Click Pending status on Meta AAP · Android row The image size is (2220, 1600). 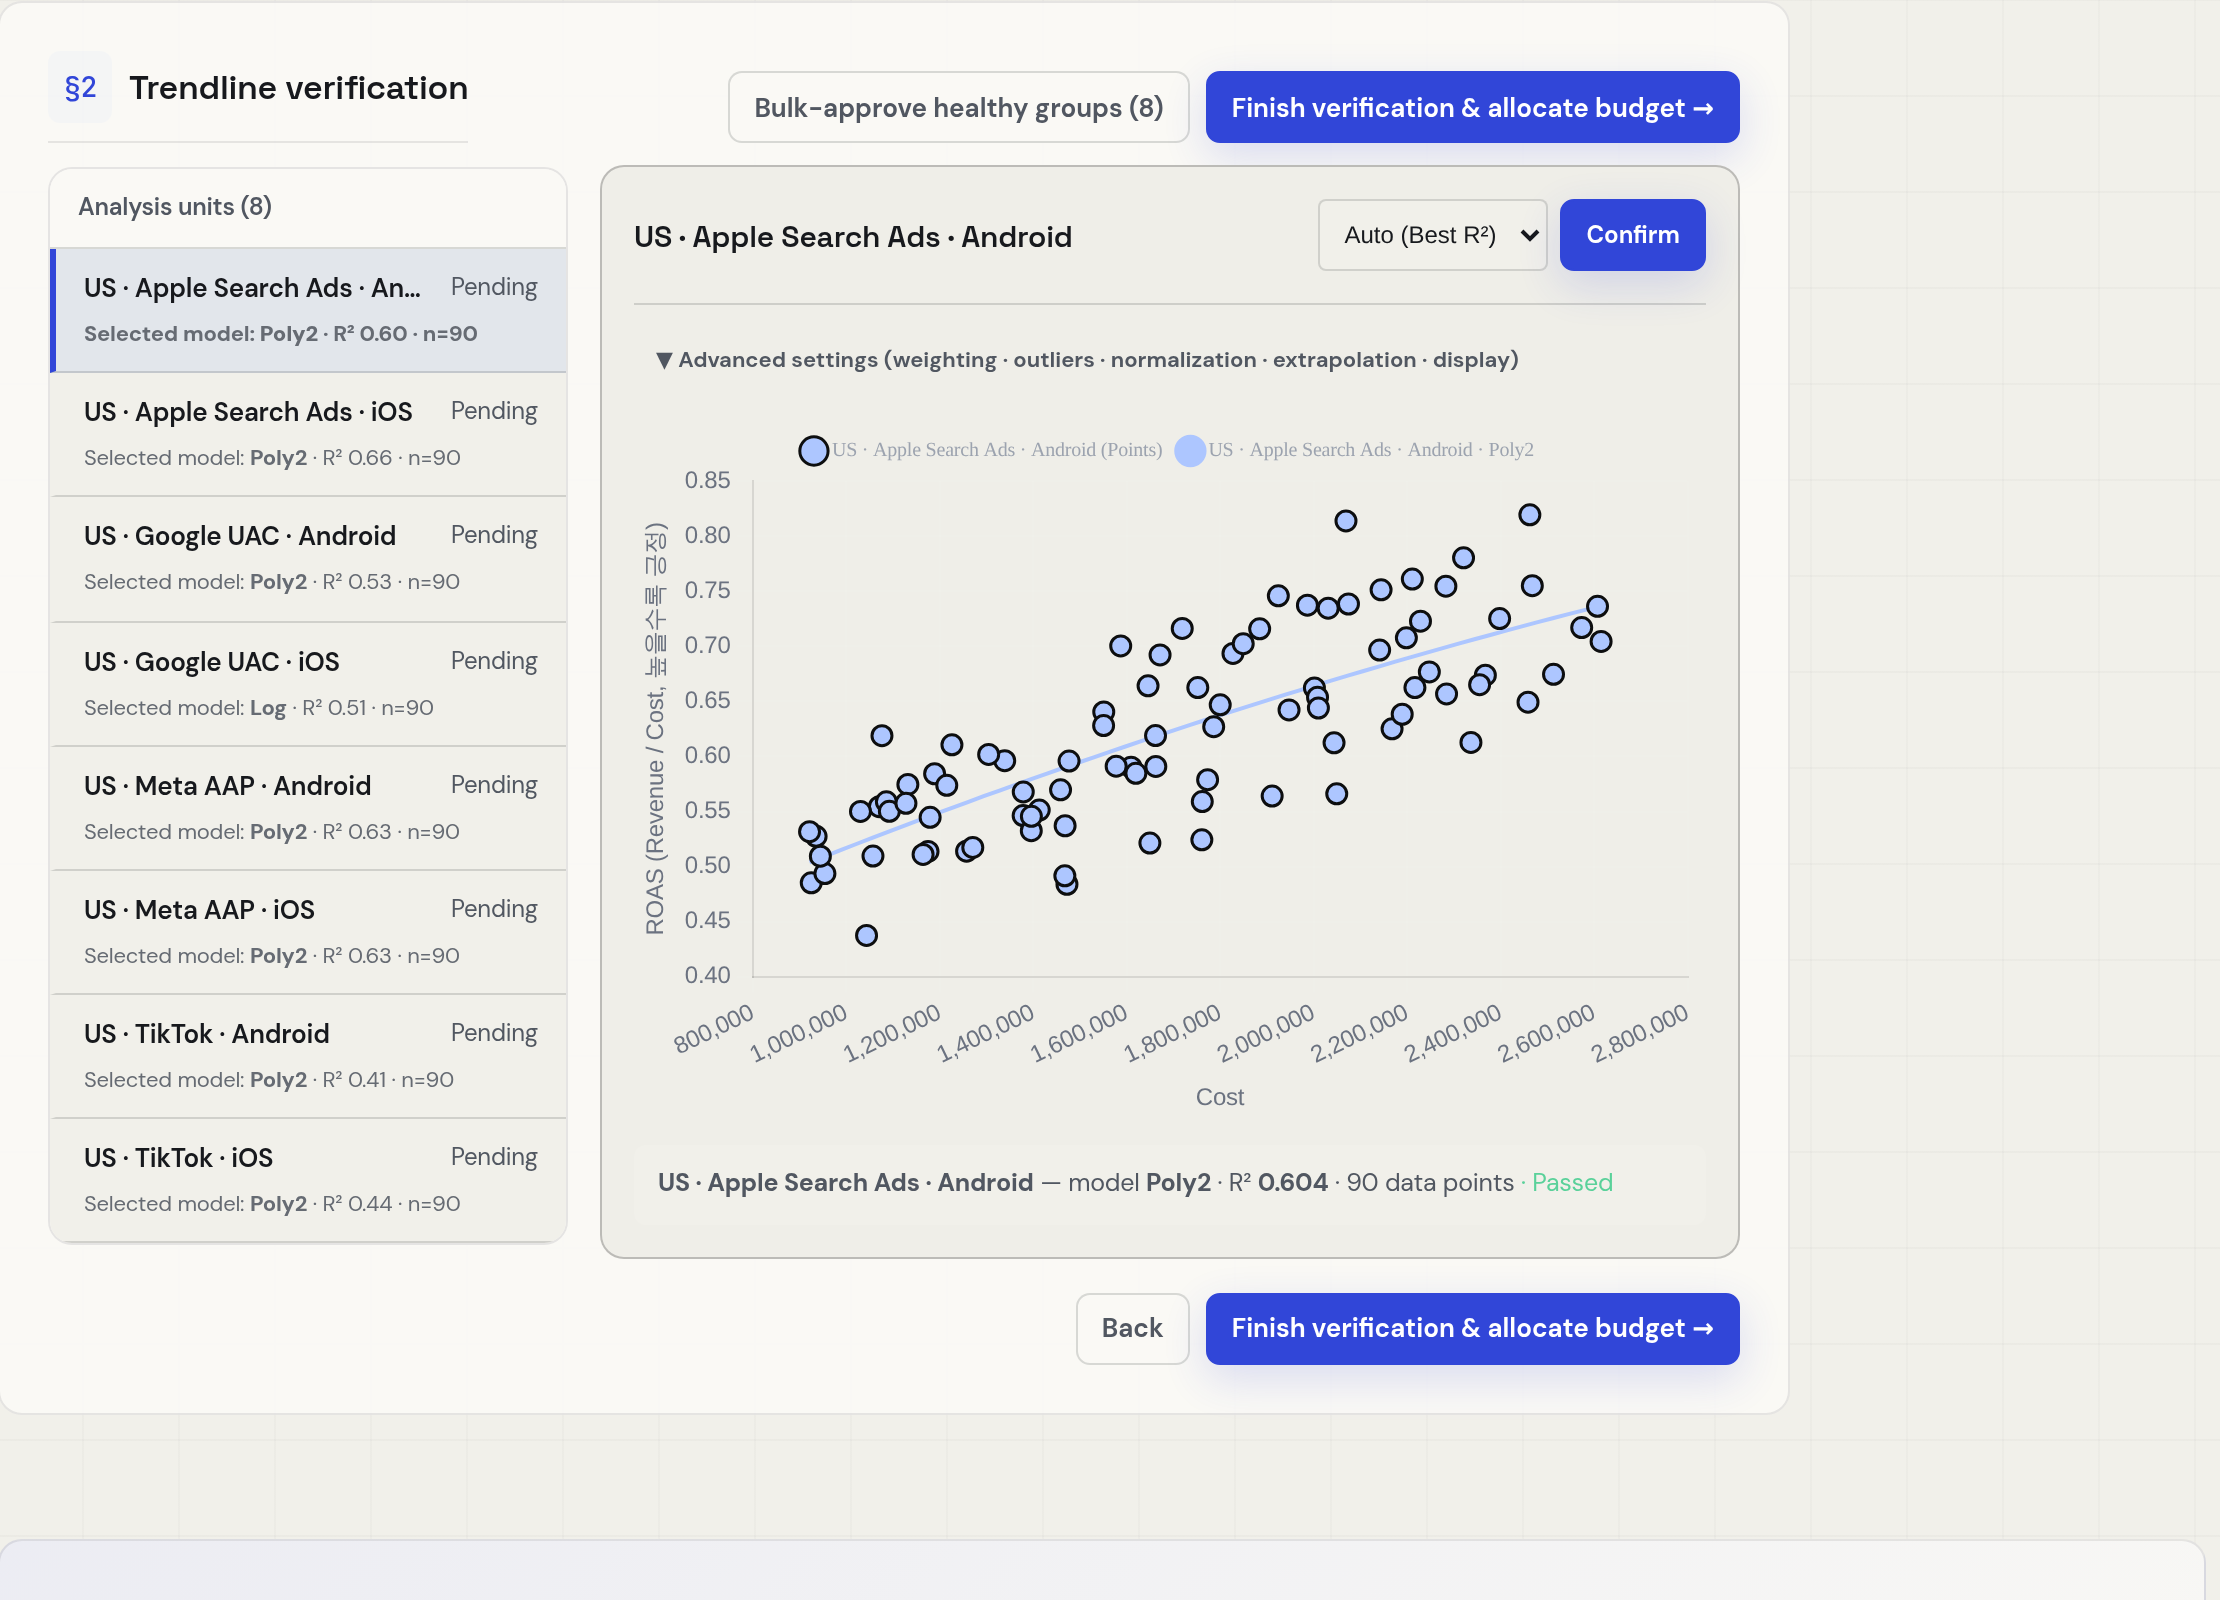tap(494, 785)
